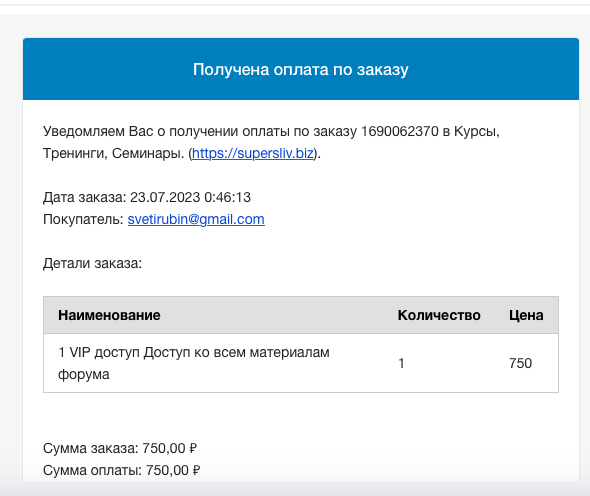Click the "Тренинги, Семинары." text
The height and width of the screenshot is (496, 590).
pos(114,153)
